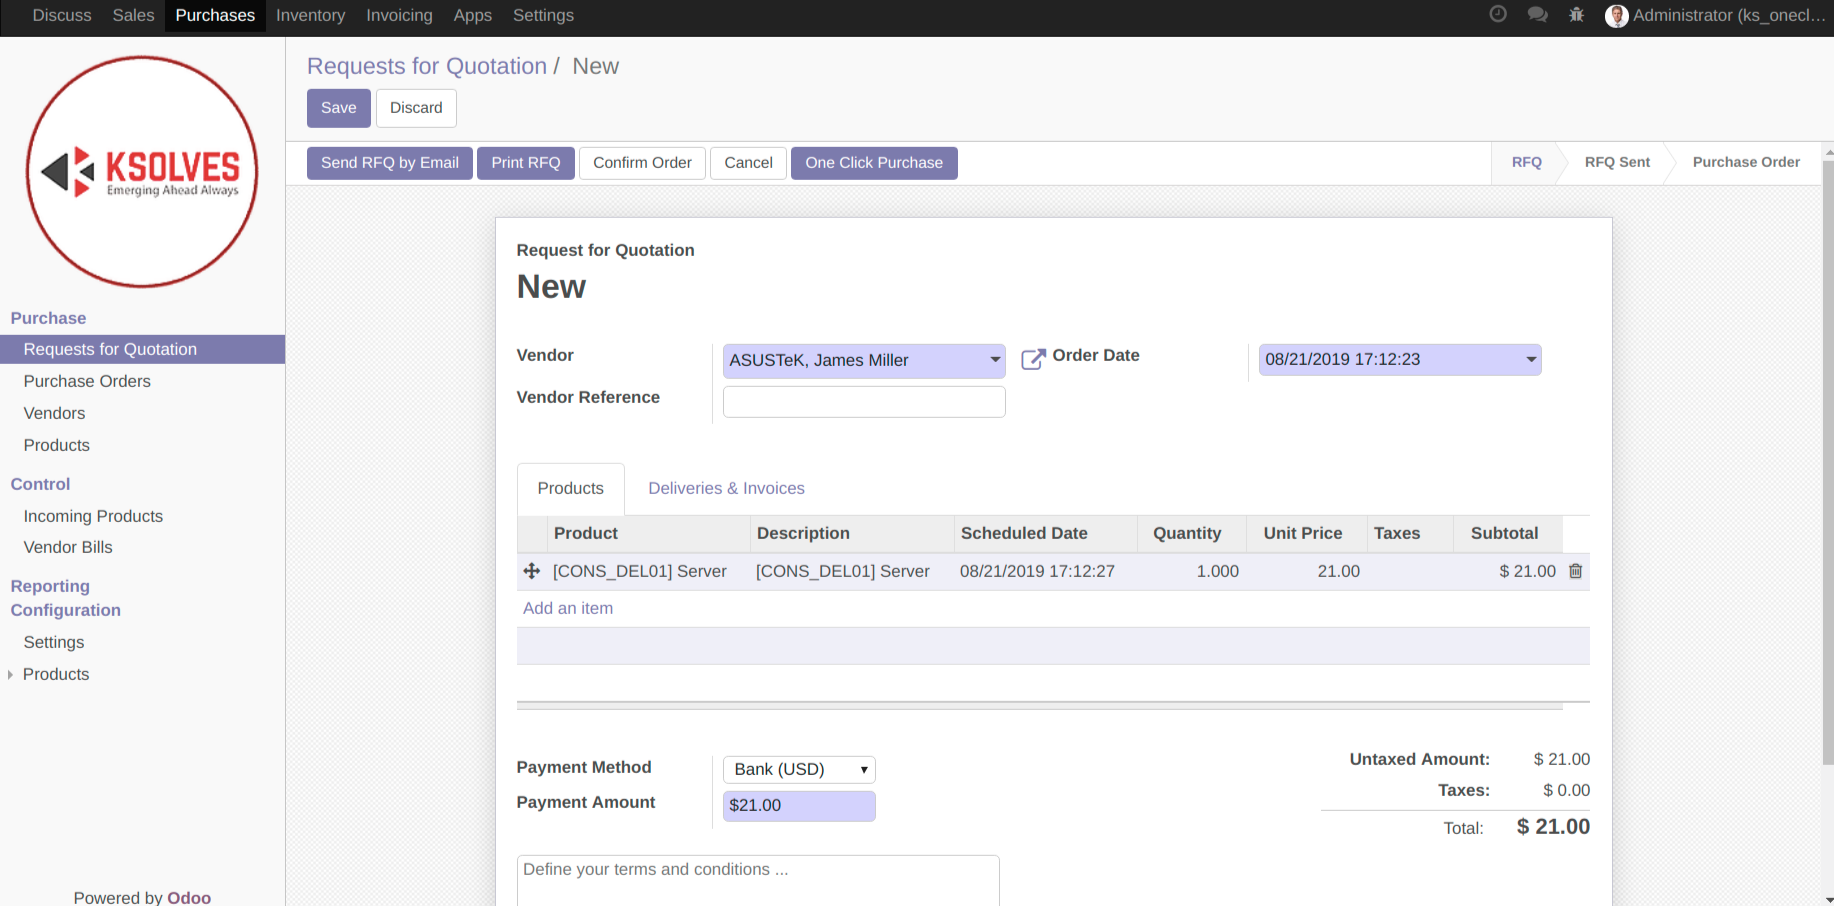1834x906 pixels.
Task: Click in the Vendor Reference field
Action: pos(863,402)
